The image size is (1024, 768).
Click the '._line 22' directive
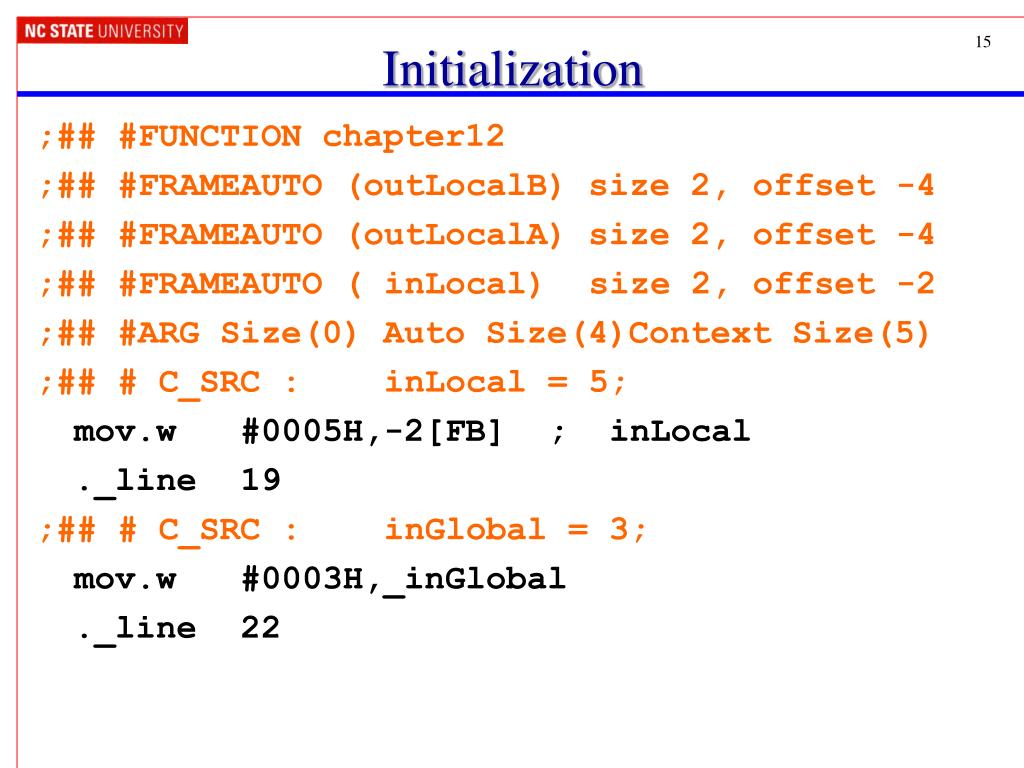[x=179, y=629]
